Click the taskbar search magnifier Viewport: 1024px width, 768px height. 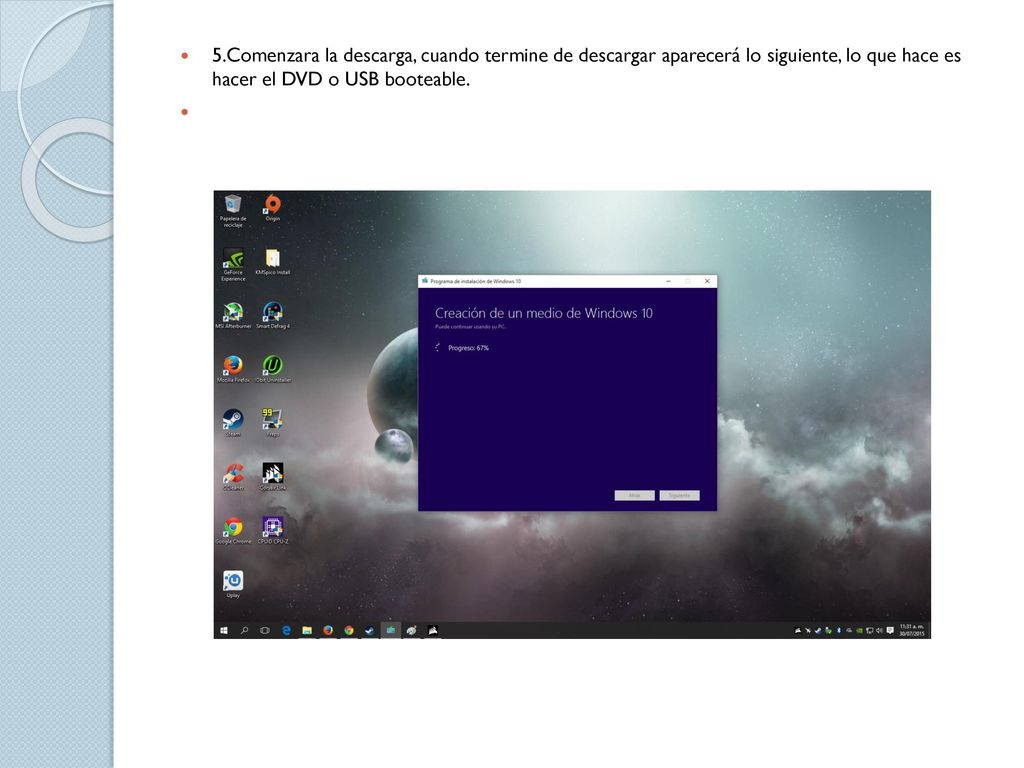tap(244, 630)
